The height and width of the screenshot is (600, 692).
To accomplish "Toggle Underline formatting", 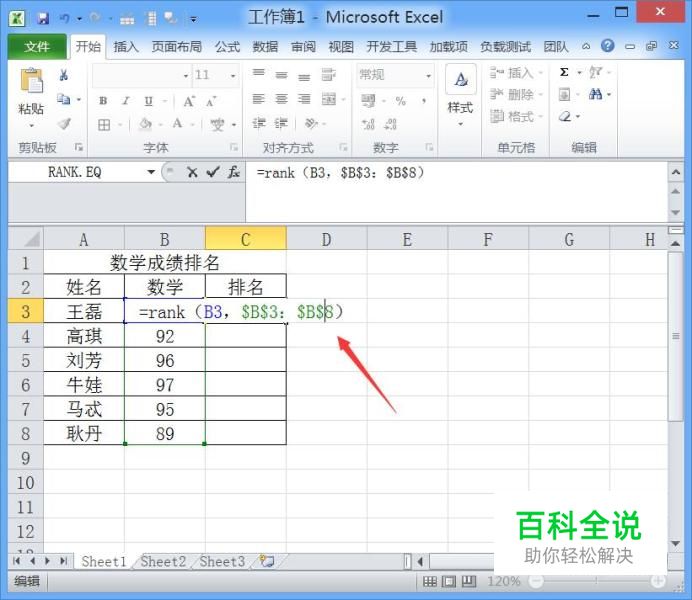I will coord(148,101).
